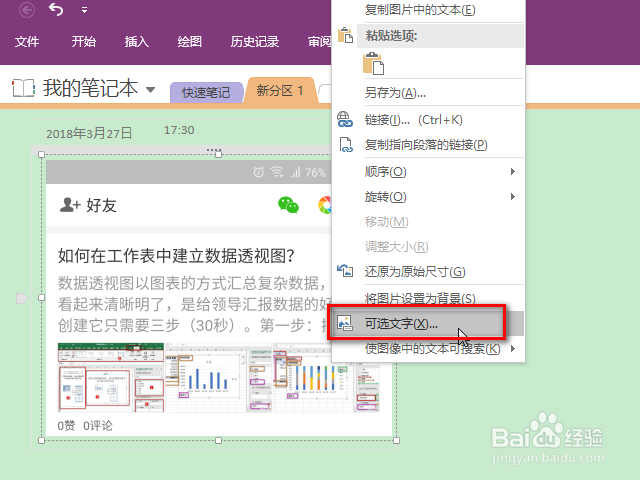Expand the 使图像中的文本可搜索 submenu arrow
This screenshot has width=640, height=480.
pos(513,349)
